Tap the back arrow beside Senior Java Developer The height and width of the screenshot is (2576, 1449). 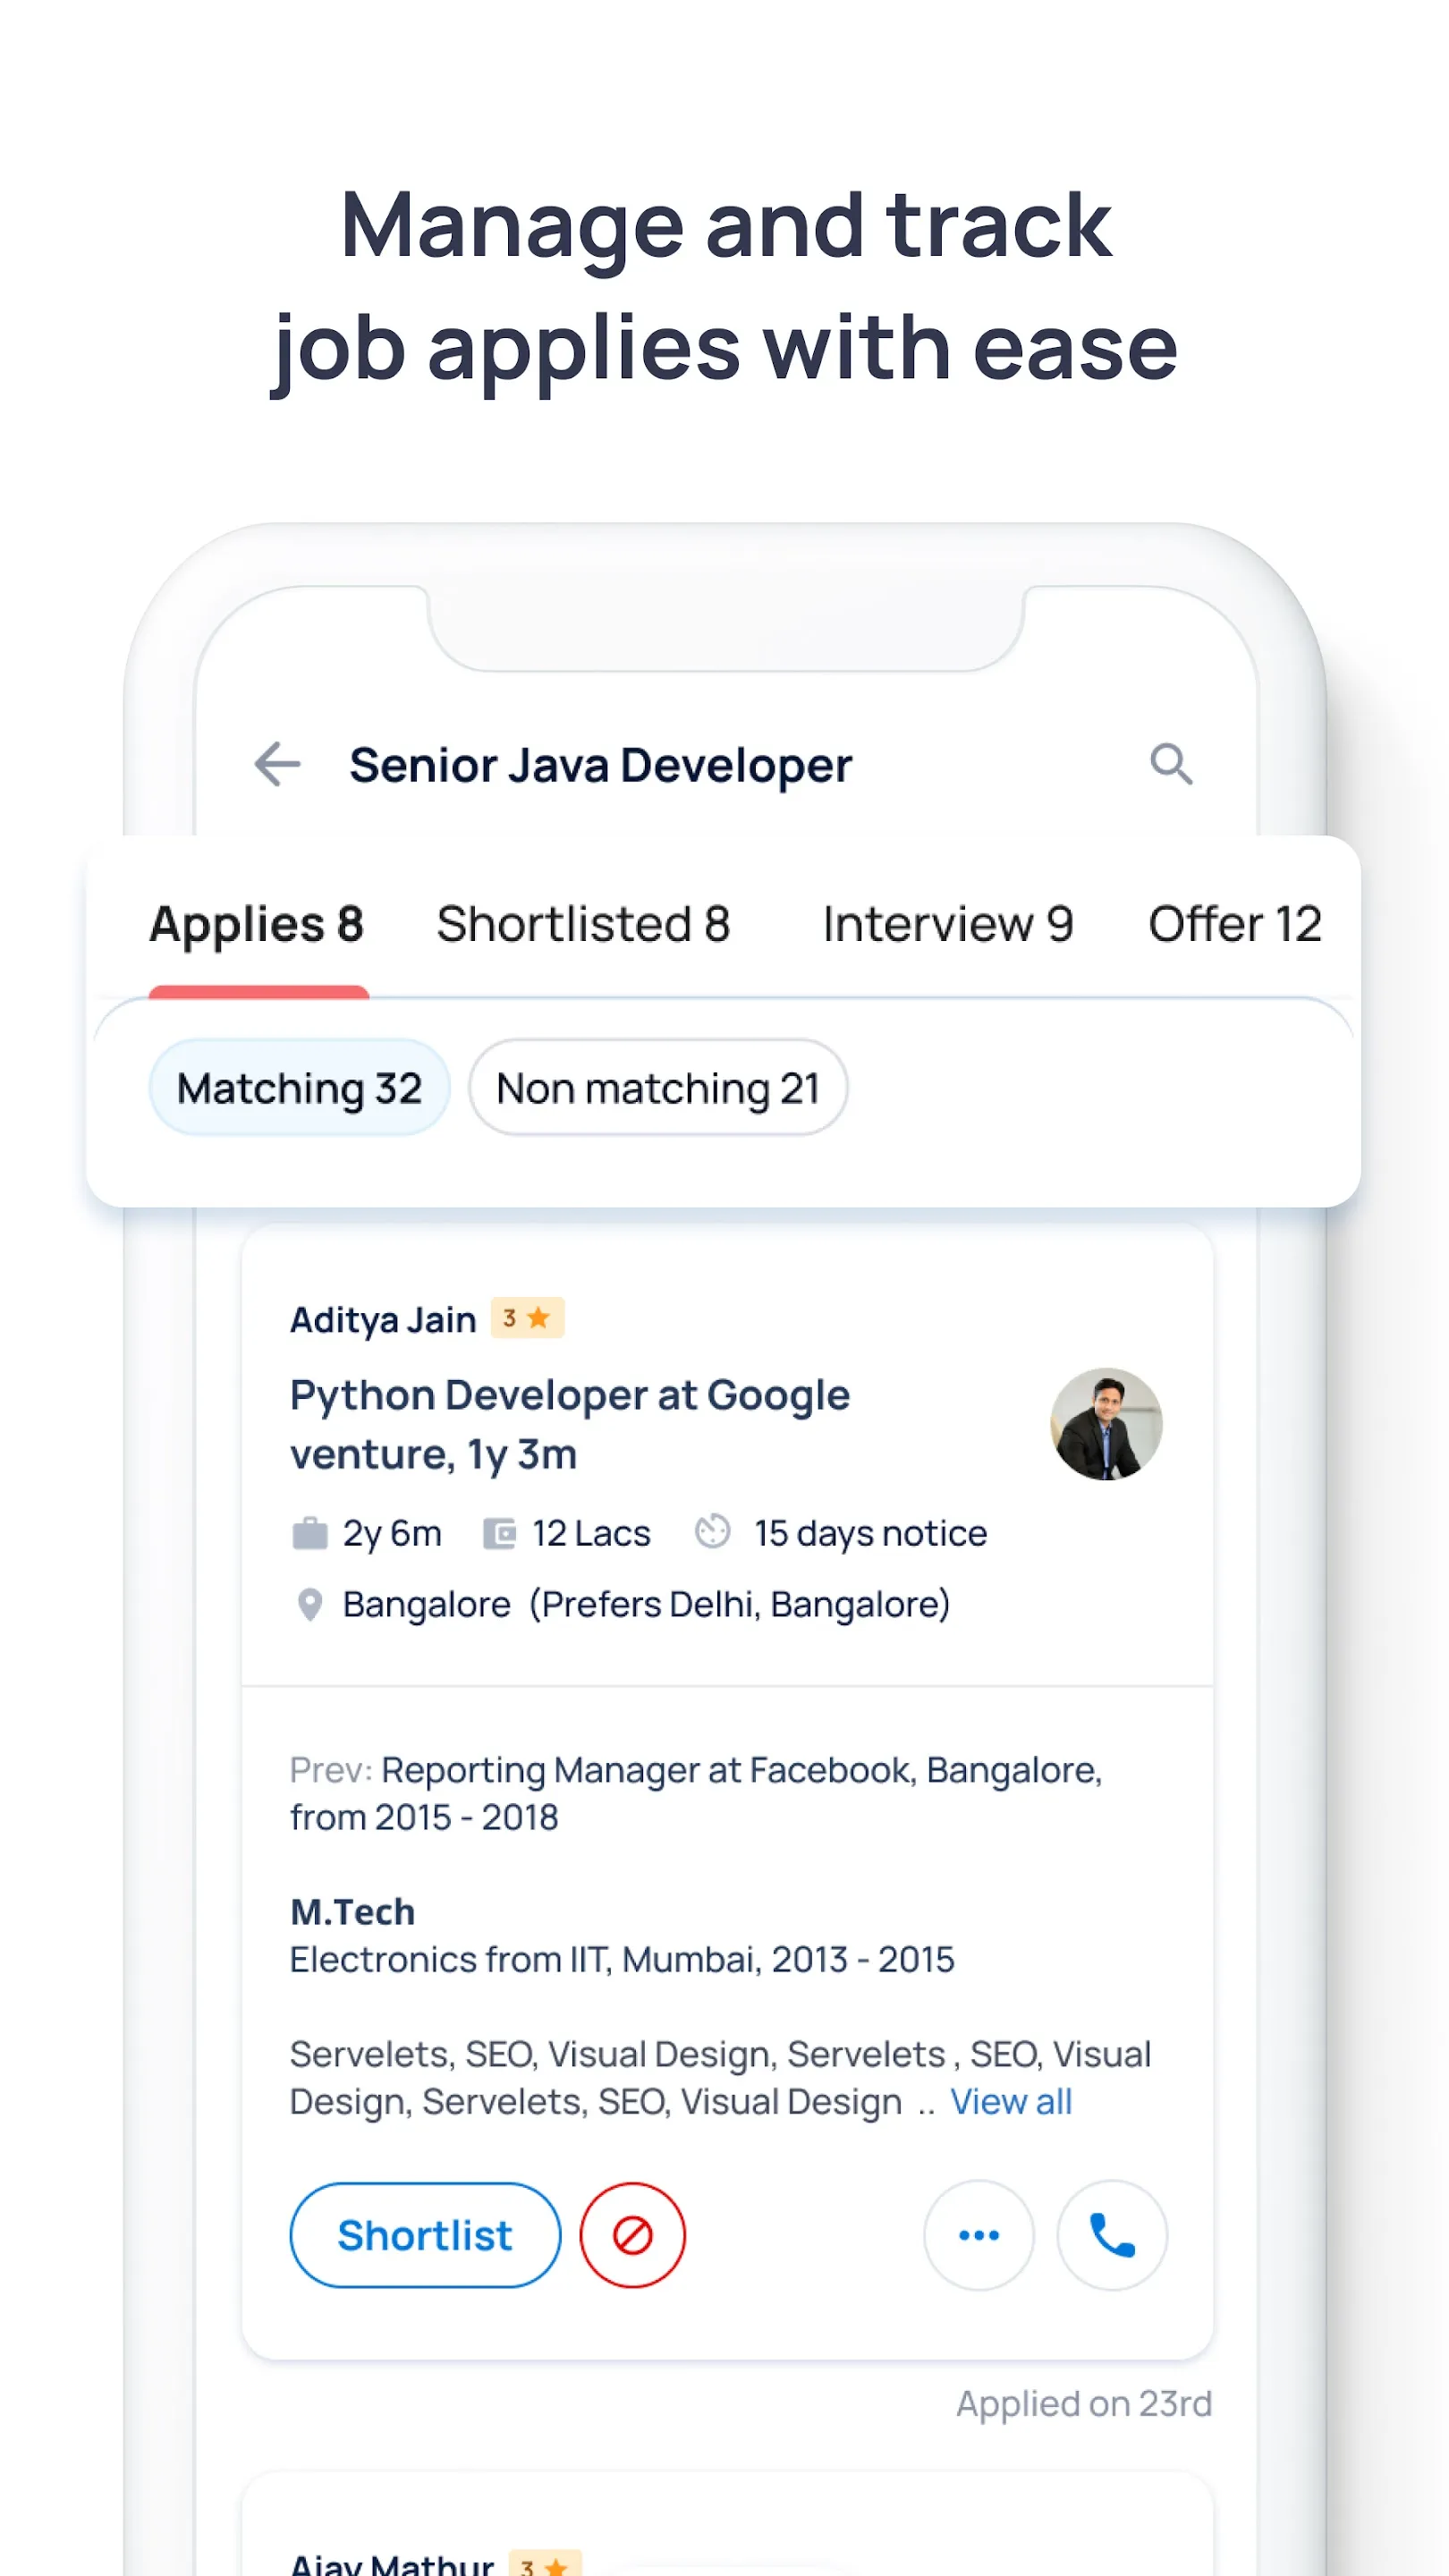pos(277,765)
